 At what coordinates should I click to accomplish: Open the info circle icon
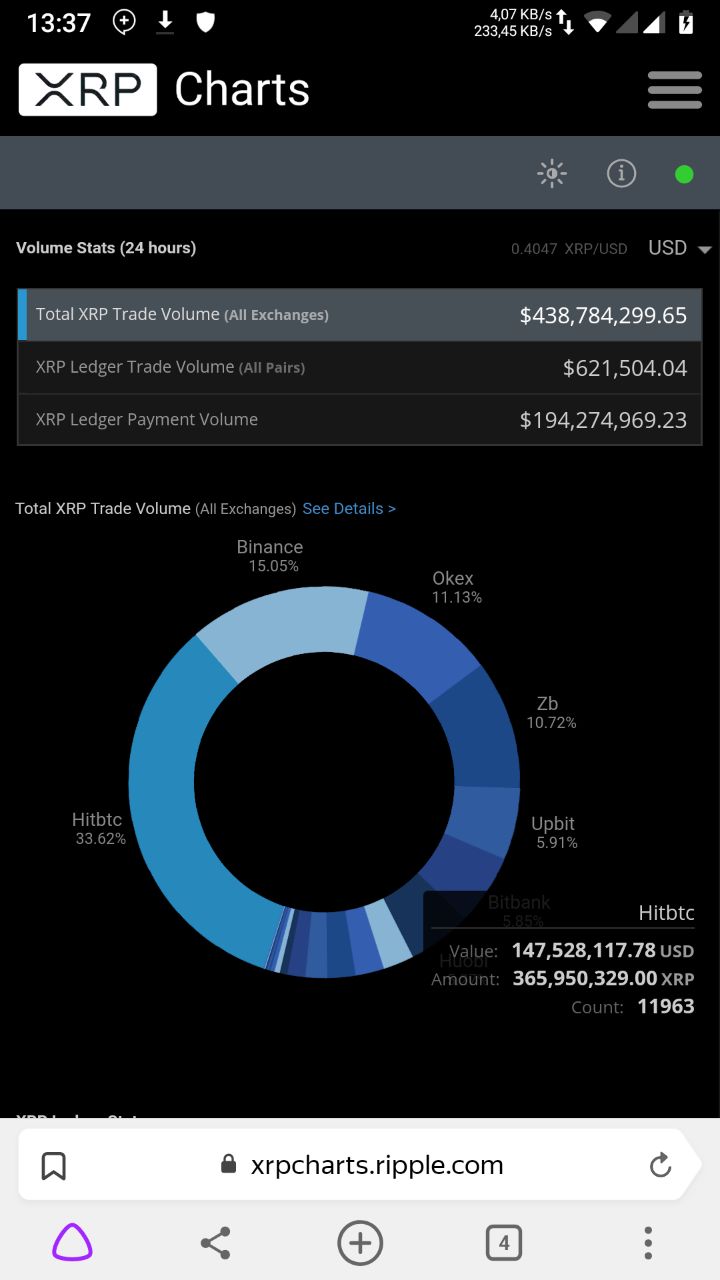[621, 174]
